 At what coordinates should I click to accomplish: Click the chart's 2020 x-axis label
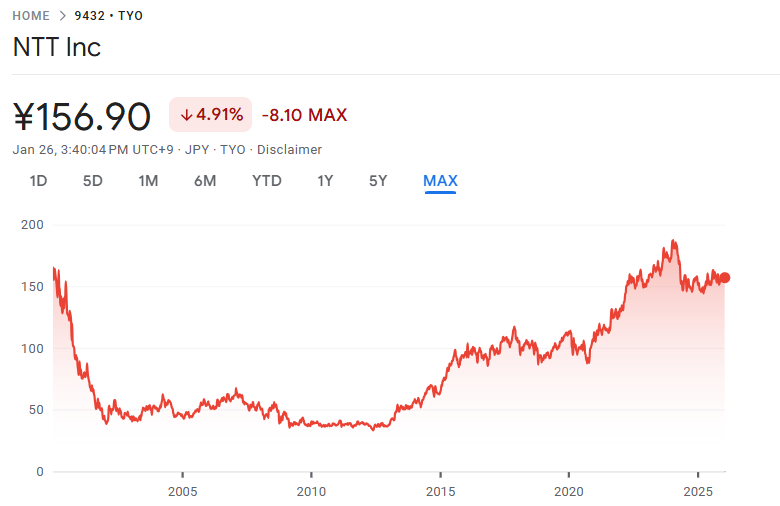(x=568, y=491)
